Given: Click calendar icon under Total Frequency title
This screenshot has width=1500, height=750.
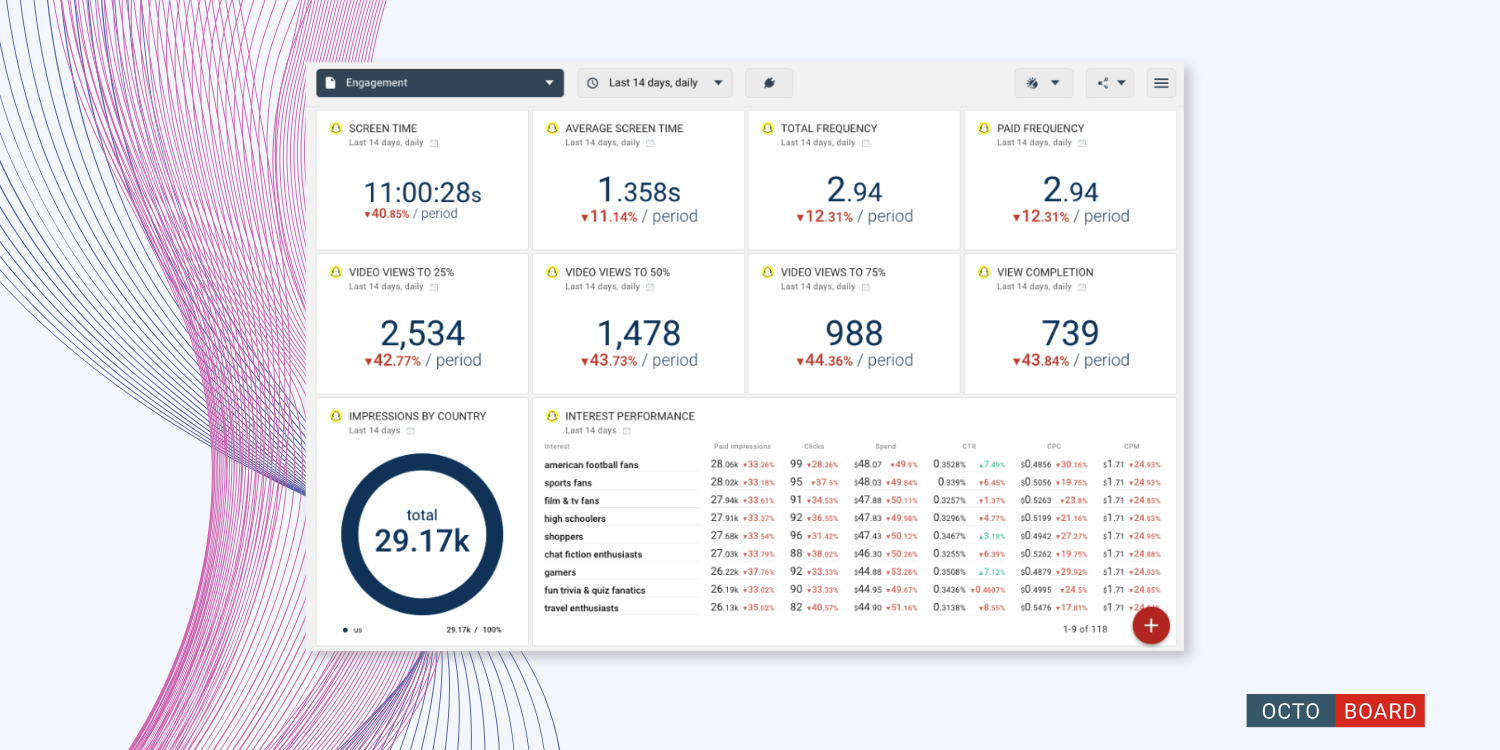Looking at the screenshot, I should tap(866, 143).
